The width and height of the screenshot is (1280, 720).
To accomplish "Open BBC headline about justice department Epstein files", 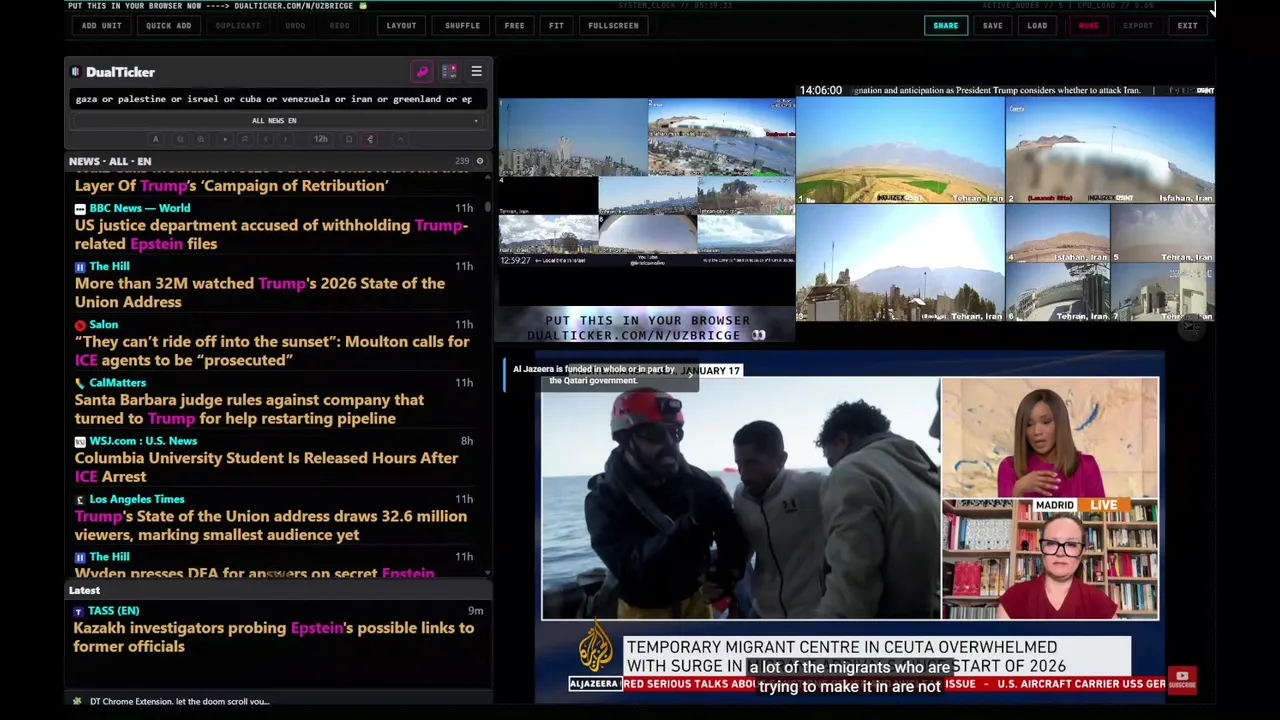I will [271, 234].
